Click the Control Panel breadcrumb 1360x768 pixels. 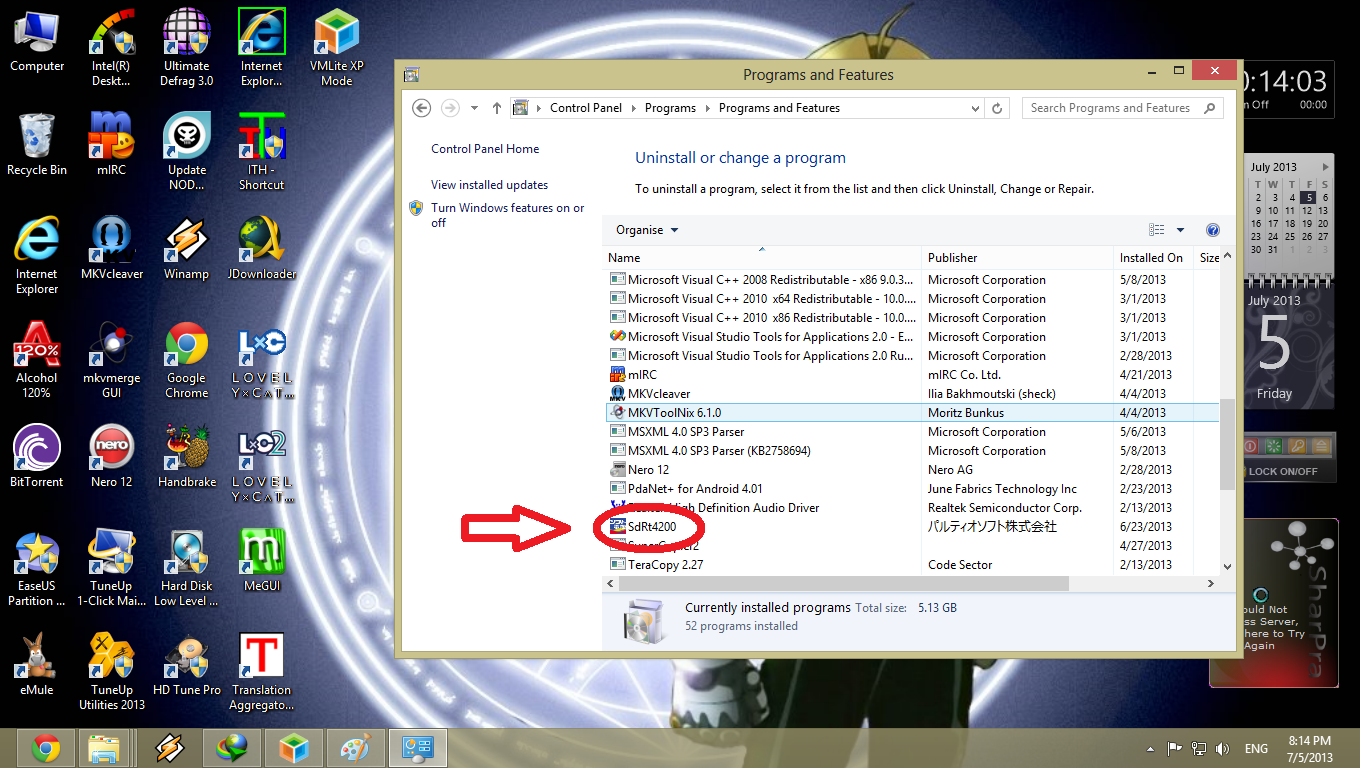tap(586, 108)
